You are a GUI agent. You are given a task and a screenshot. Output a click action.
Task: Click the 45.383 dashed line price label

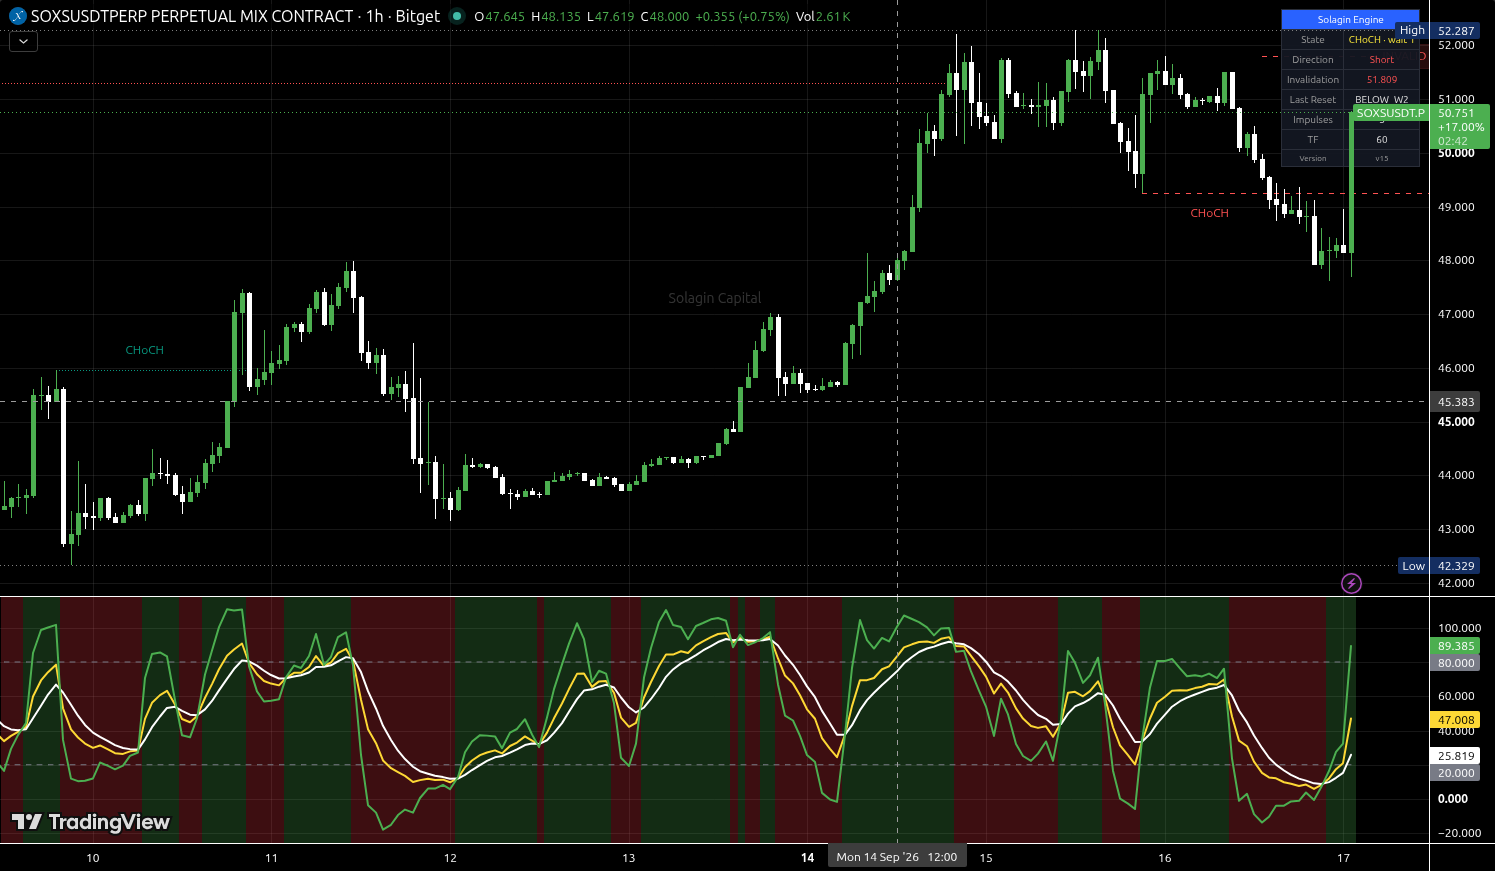pos(1456,402)
